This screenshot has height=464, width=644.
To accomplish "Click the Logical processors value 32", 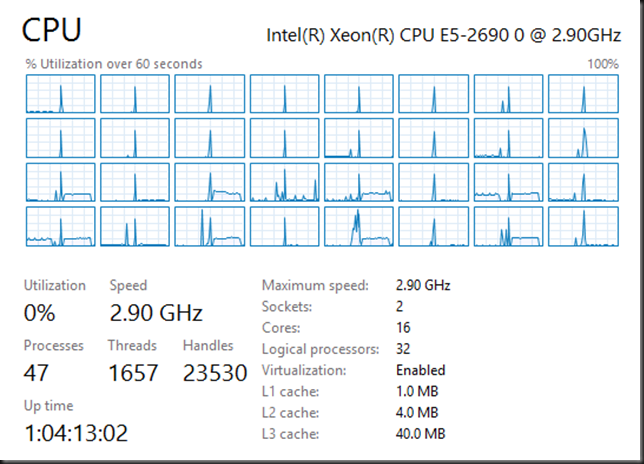I will coord(403,349).
